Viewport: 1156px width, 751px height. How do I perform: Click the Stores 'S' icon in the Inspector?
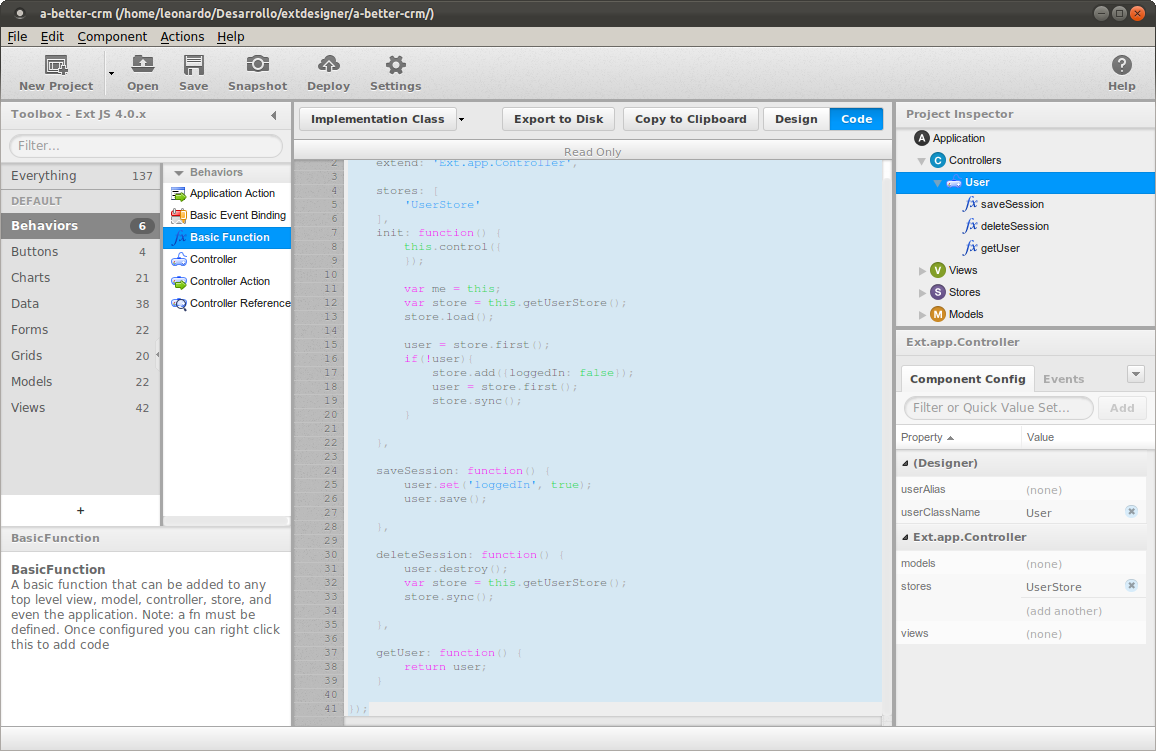[x=938, y=293]
